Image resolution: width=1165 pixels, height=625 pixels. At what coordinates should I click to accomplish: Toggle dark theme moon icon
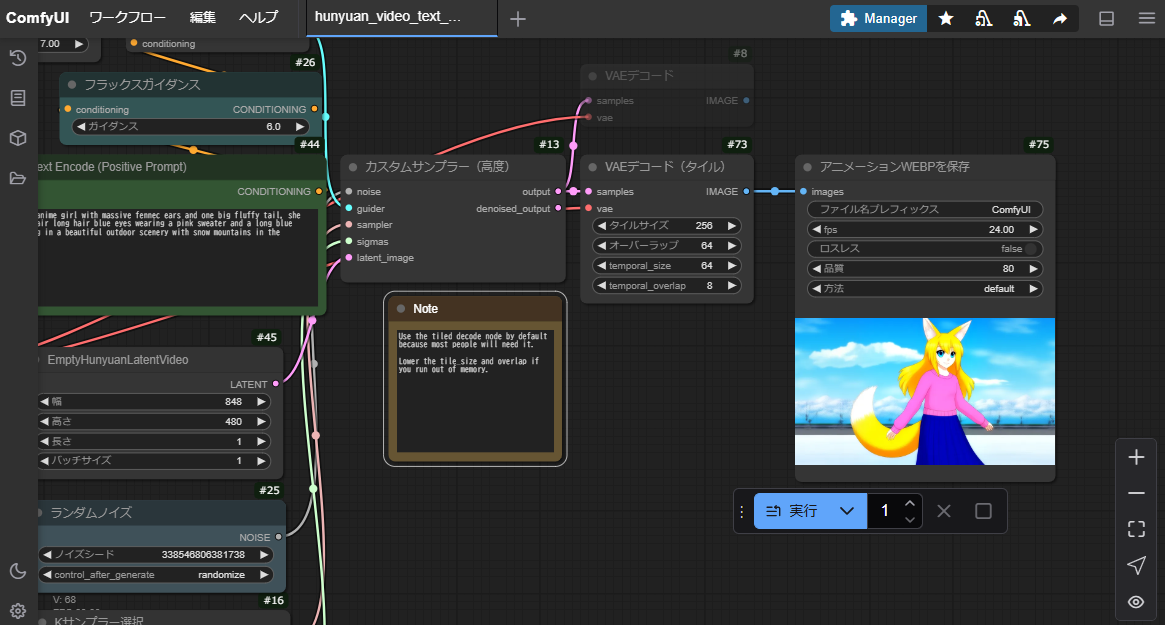tap(18, 571)
